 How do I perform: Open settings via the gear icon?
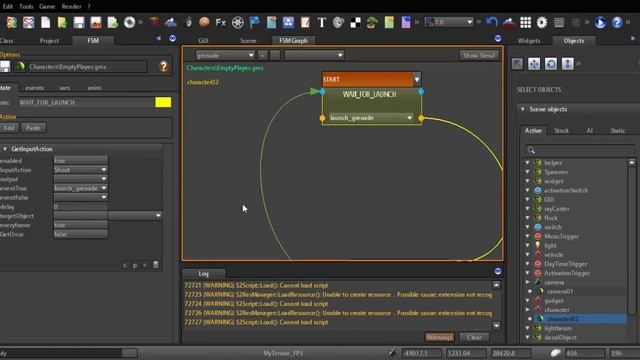click(542, 22)
